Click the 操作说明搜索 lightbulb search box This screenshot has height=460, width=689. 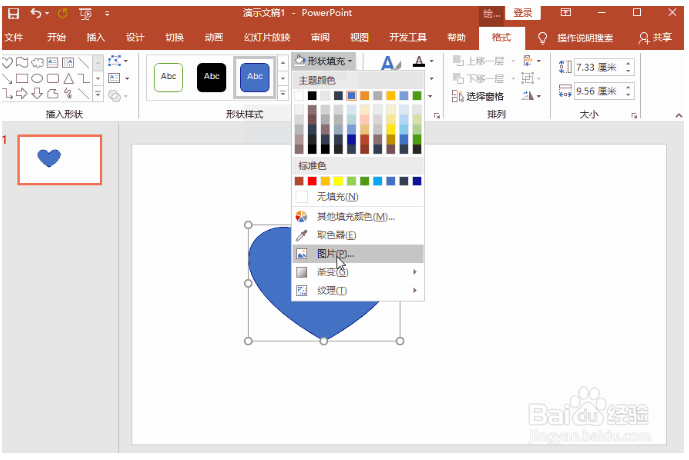(576, 38)
